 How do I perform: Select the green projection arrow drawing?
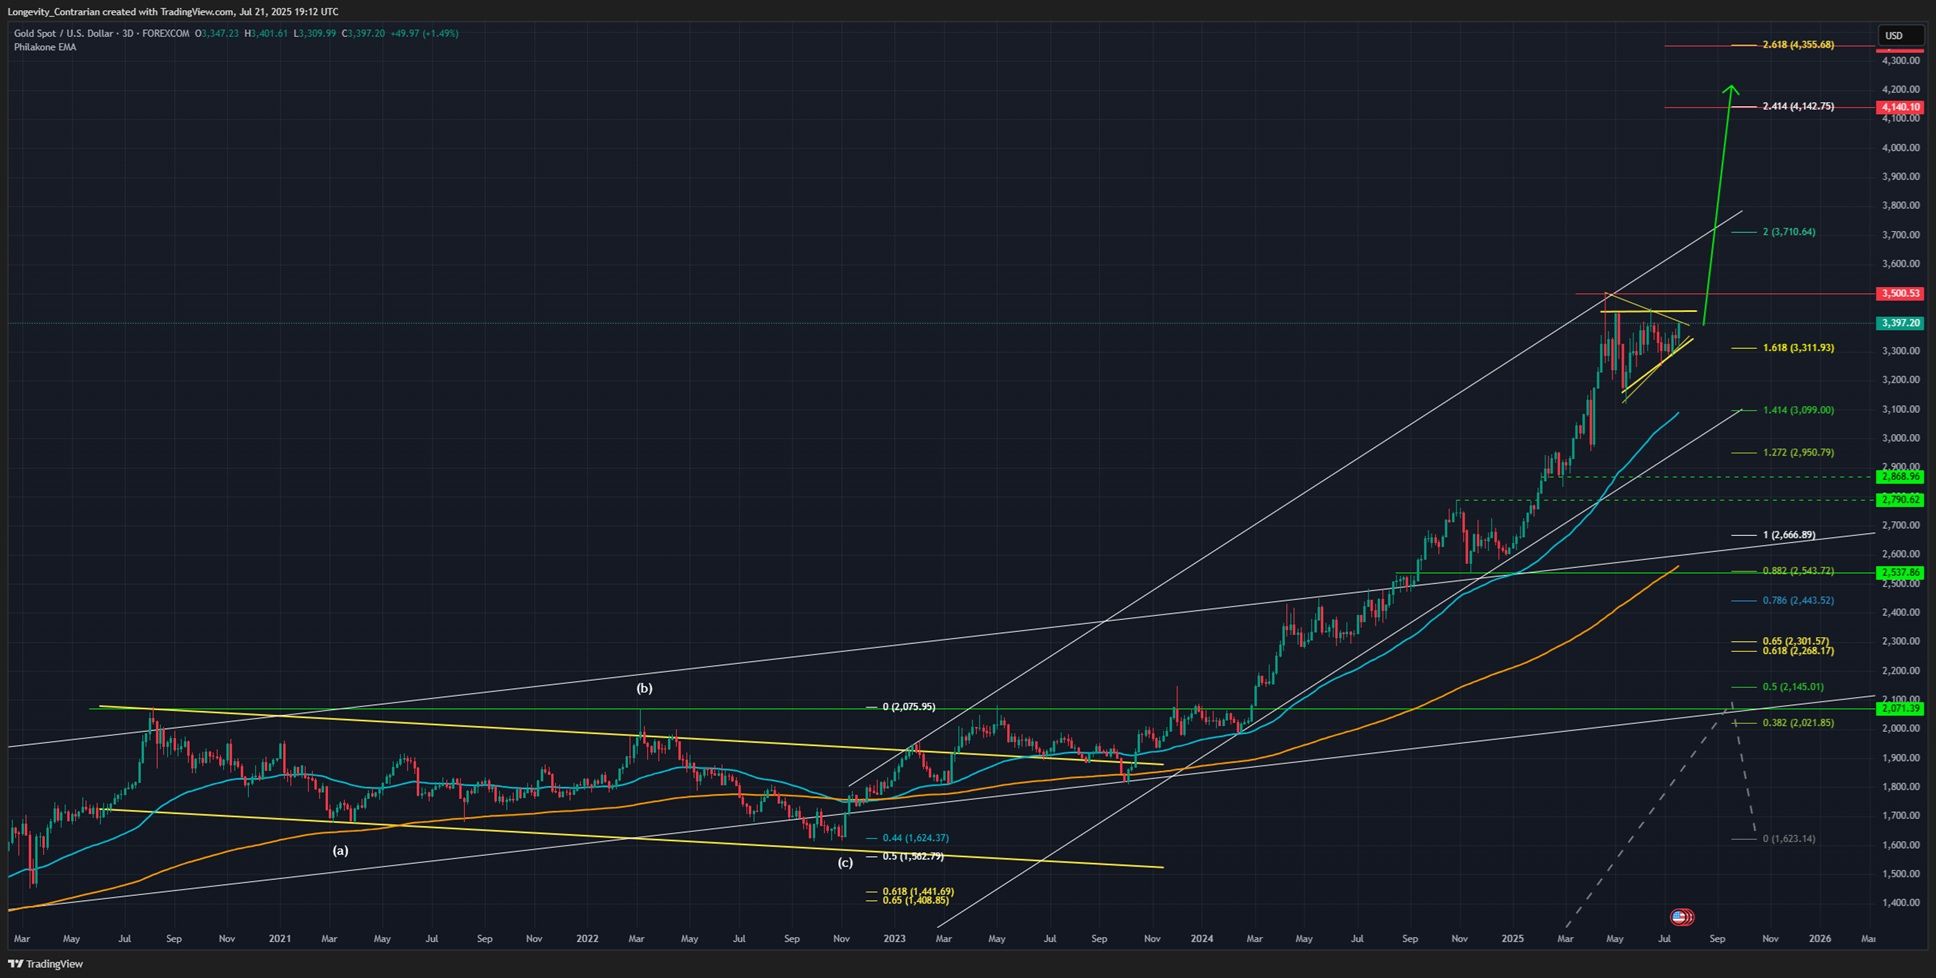click(1718, 205)
